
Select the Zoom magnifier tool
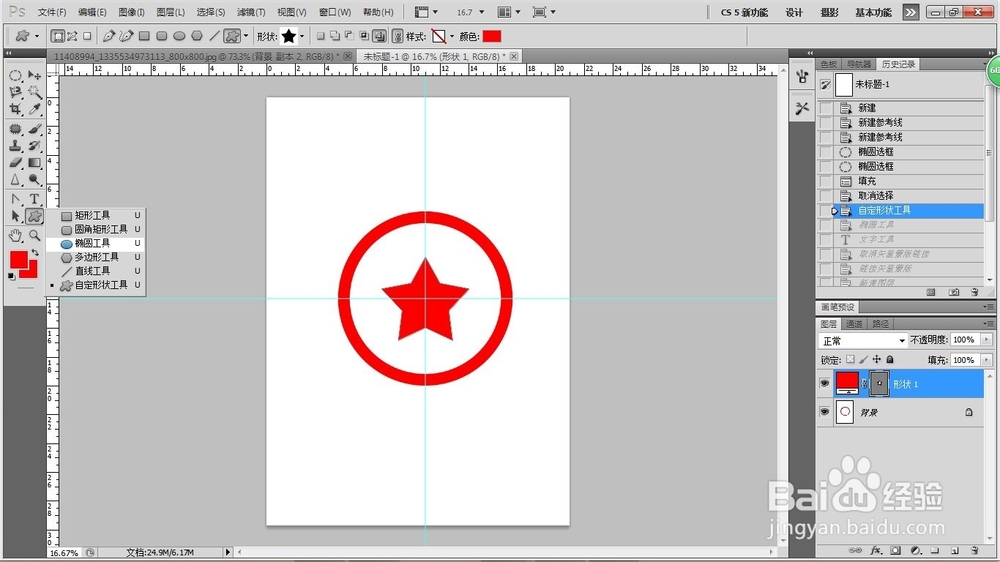[x=34, y=236]
